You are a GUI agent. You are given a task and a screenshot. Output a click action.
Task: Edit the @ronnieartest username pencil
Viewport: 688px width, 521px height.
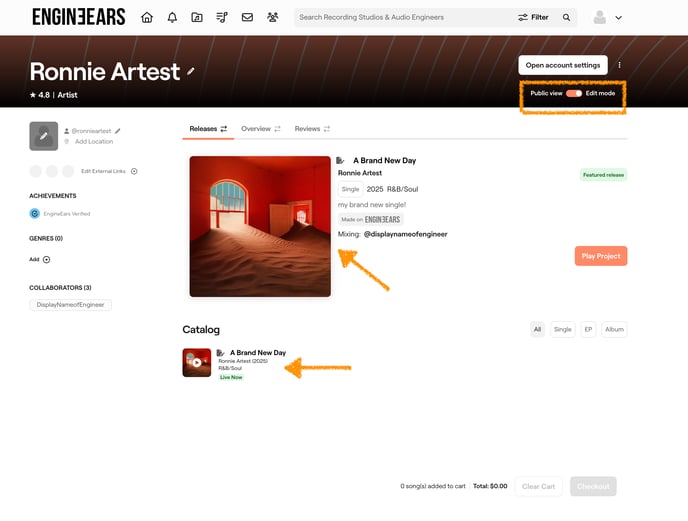tap(117, 130)
